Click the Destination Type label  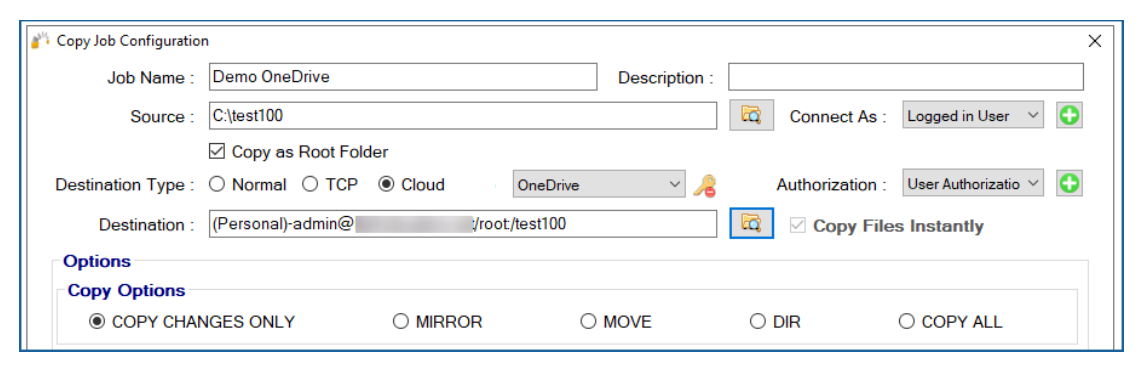125,185
